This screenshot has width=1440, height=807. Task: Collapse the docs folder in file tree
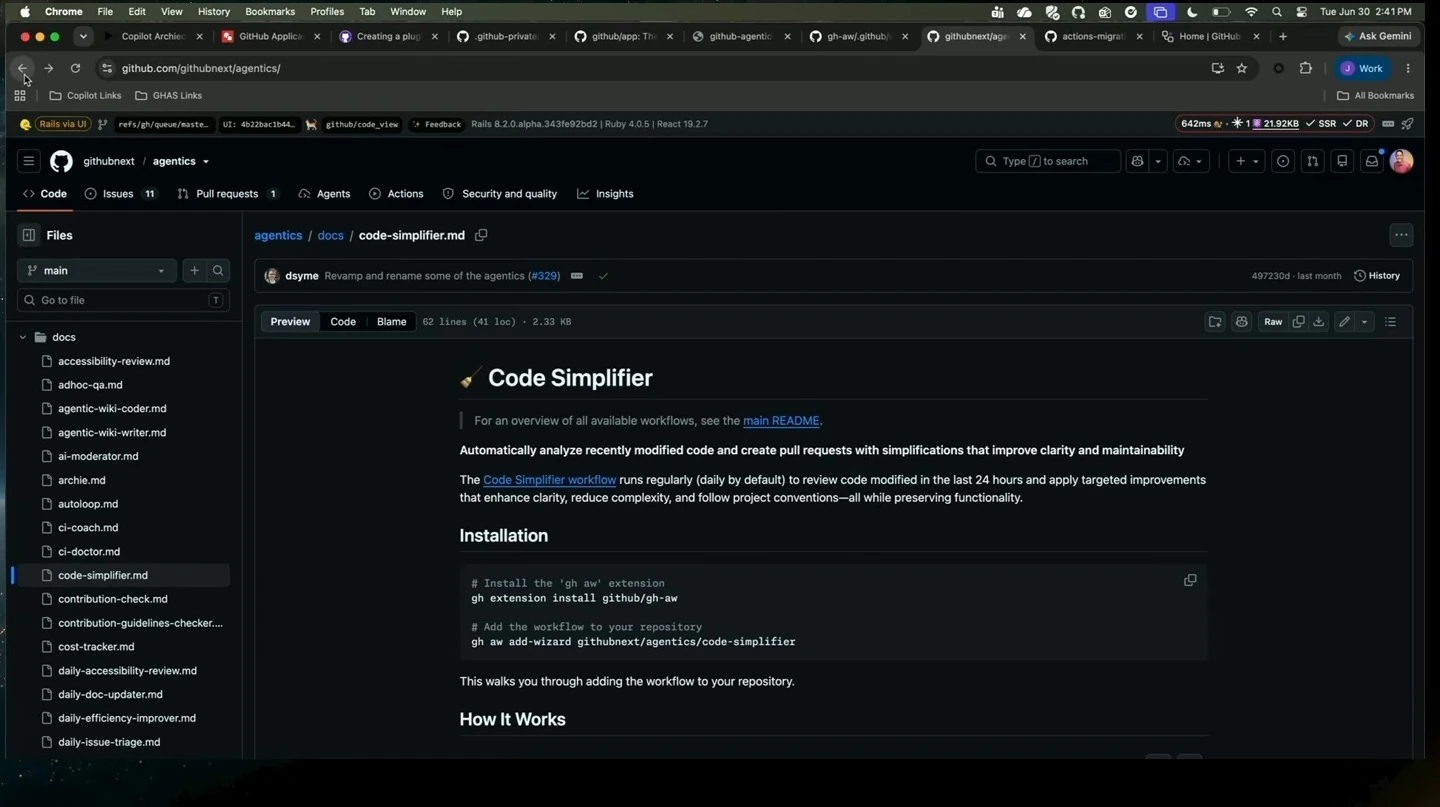pyautogui.click(x=23, y=337)
